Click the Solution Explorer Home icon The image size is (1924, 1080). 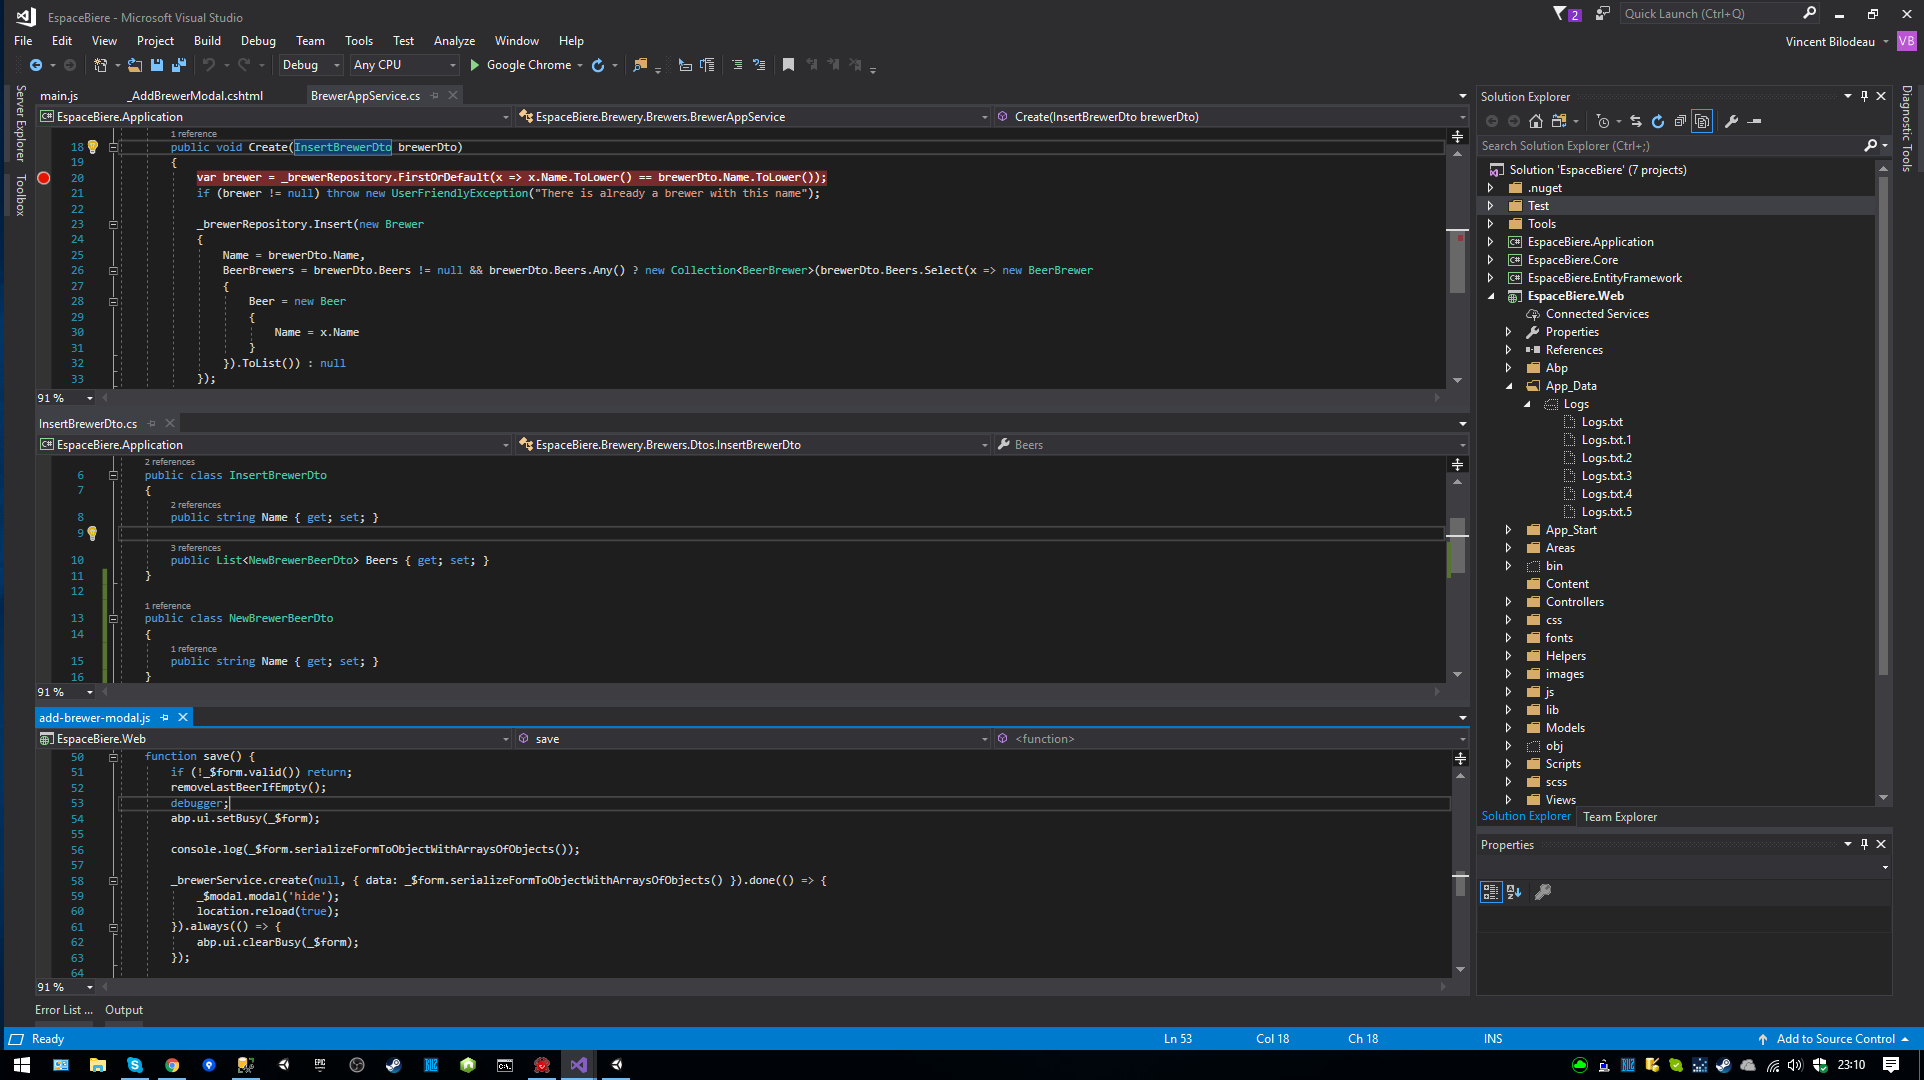[1536, 121]
